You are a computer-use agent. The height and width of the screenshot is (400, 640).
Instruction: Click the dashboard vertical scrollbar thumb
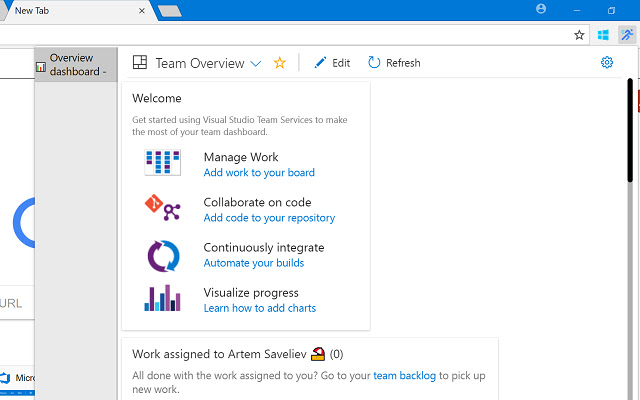(630, 131)
